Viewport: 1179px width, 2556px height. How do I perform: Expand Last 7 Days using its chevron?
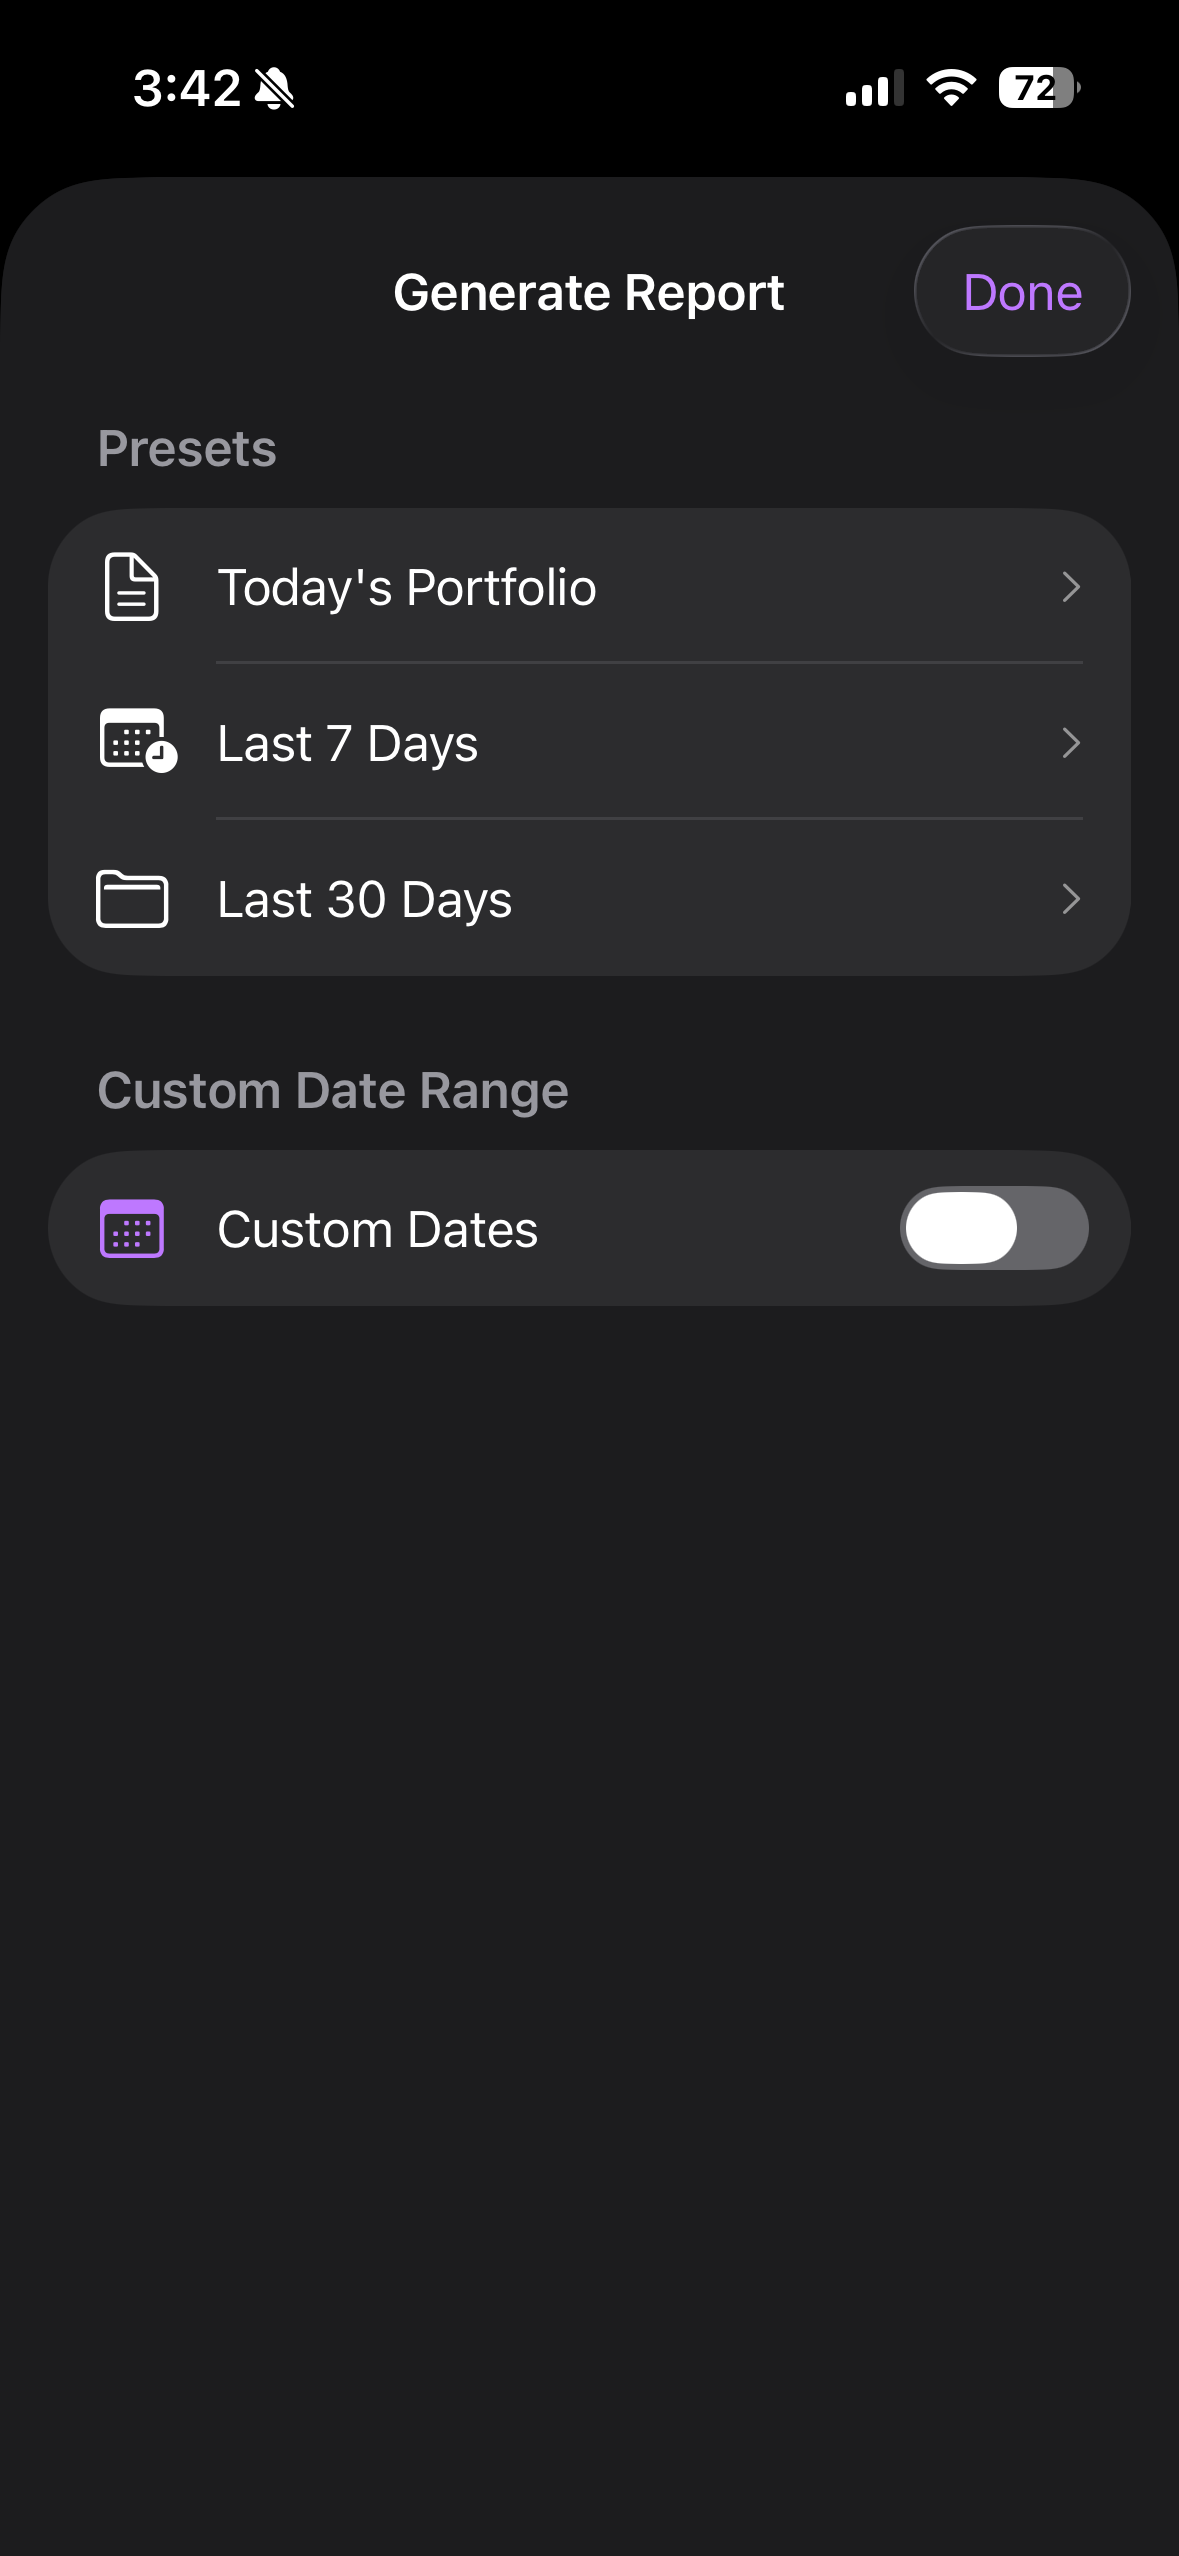point(1070,743)
